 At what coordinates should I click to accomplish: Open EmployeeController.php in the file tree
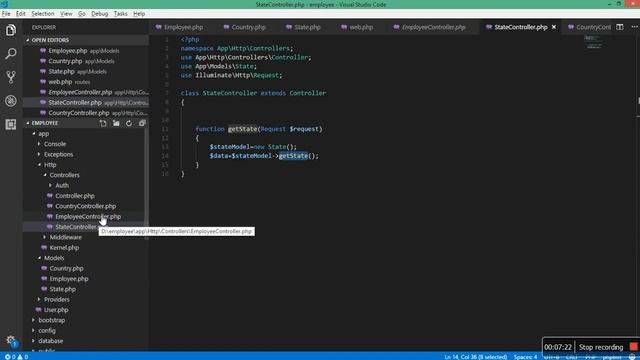click(x=88, y=216)
